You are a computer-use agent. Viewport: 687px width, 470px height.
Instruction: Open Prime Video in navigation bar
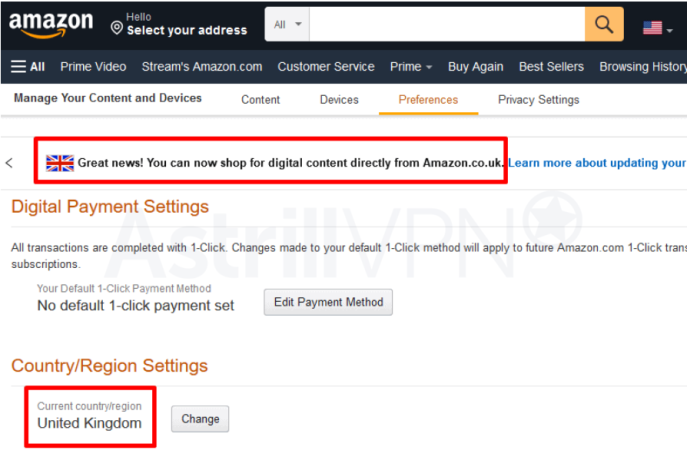pyautogui.click(x=93, y=67)
